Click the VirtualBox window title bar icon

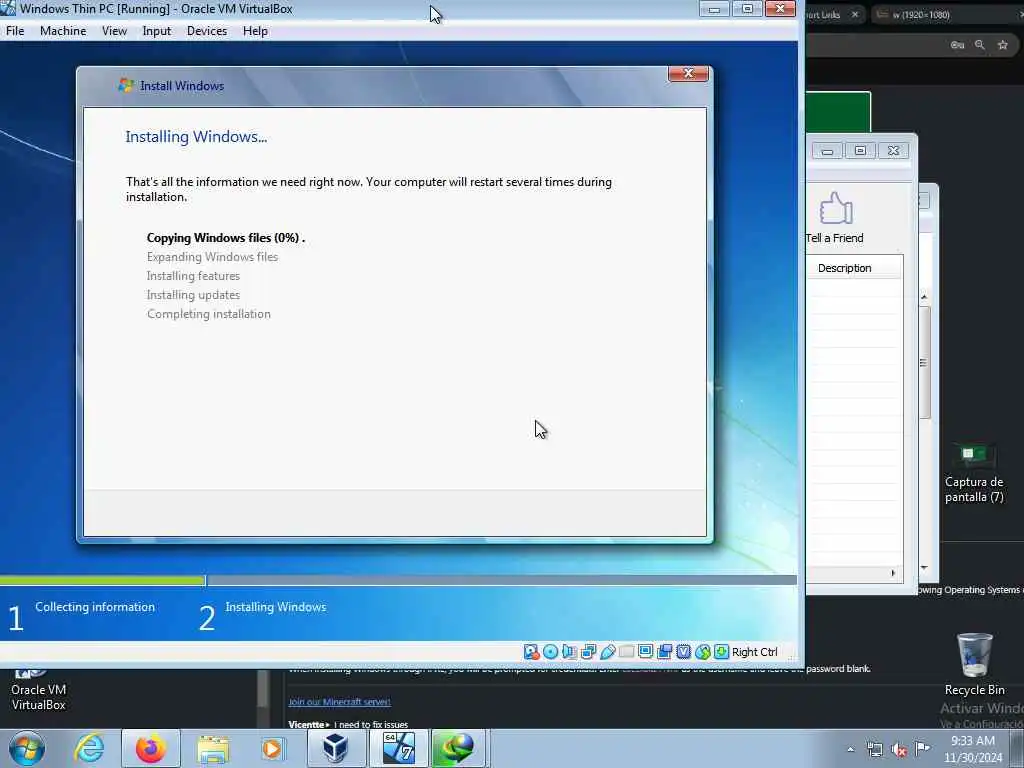click(x=8, y=8)
